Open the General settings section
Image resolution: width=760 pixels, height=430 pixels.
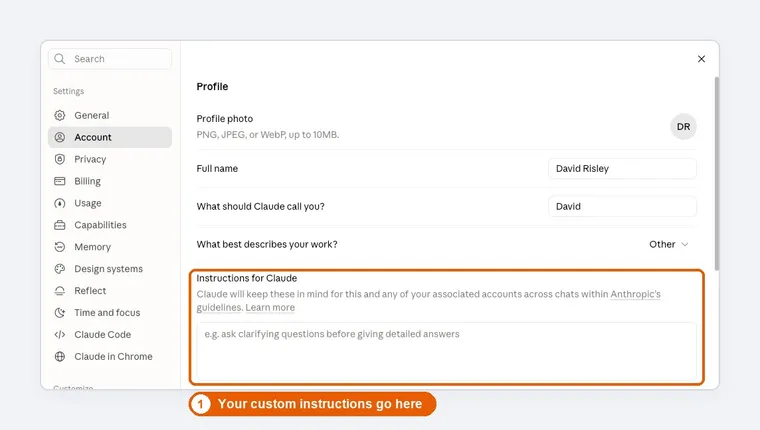(x=110, y=115)
